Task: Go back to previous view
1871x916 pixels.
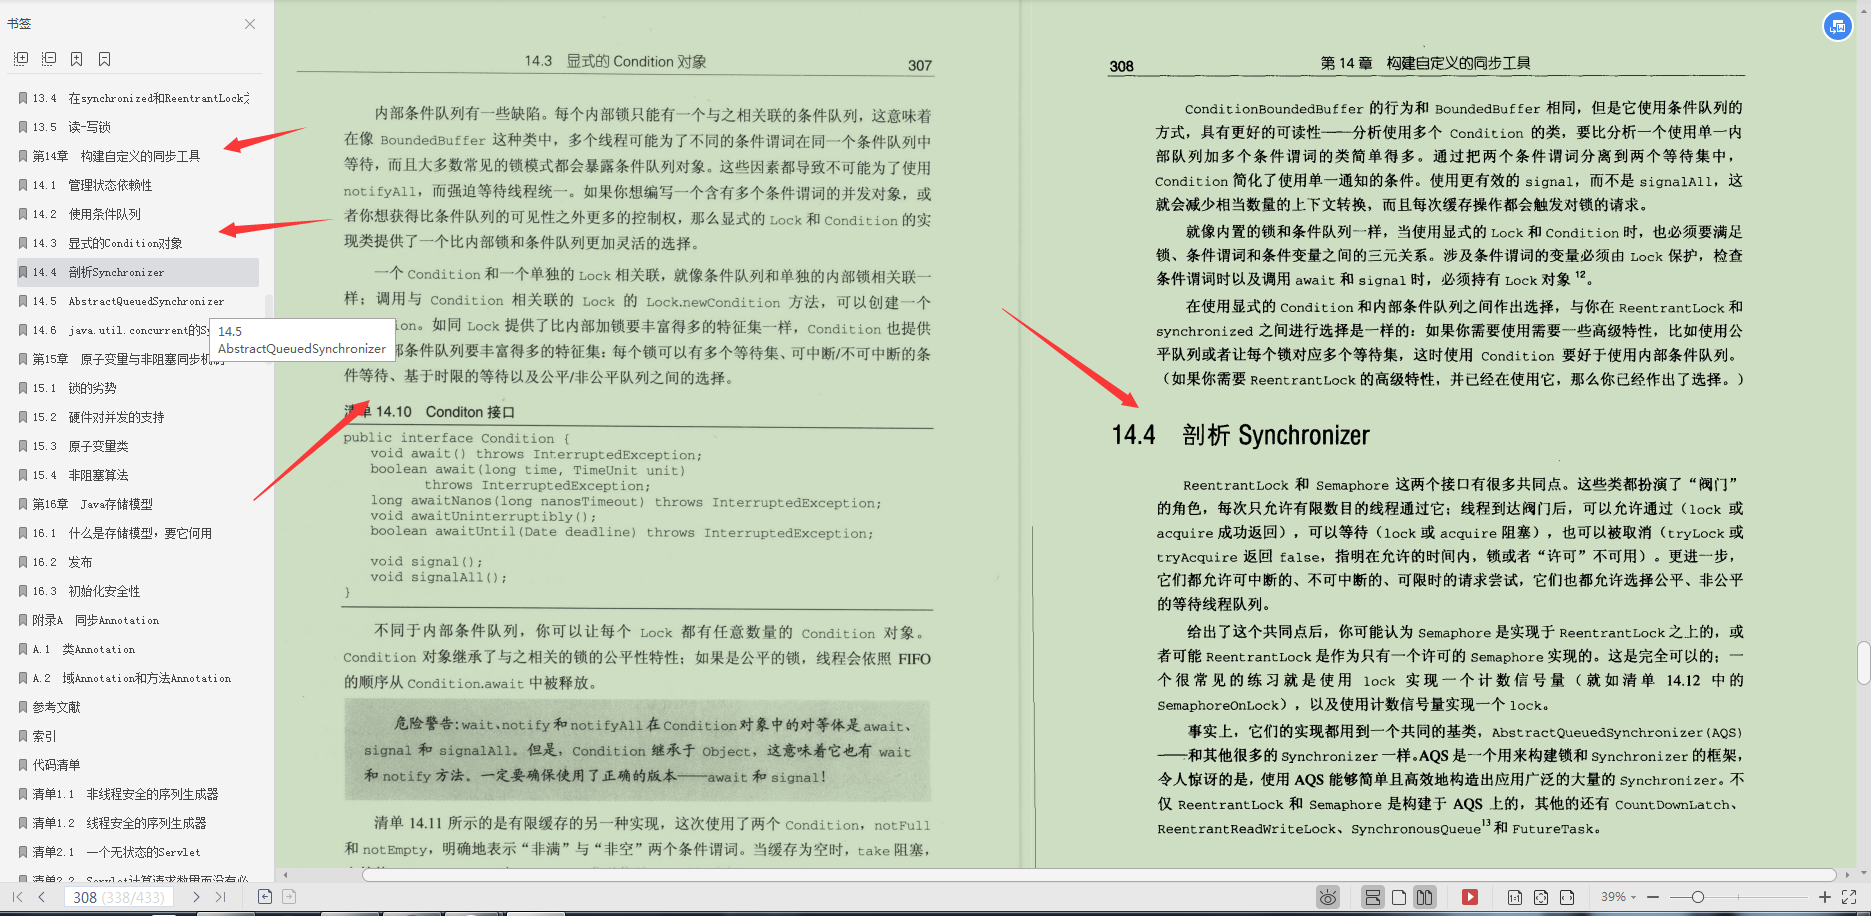Action: (x=264, y=897)
